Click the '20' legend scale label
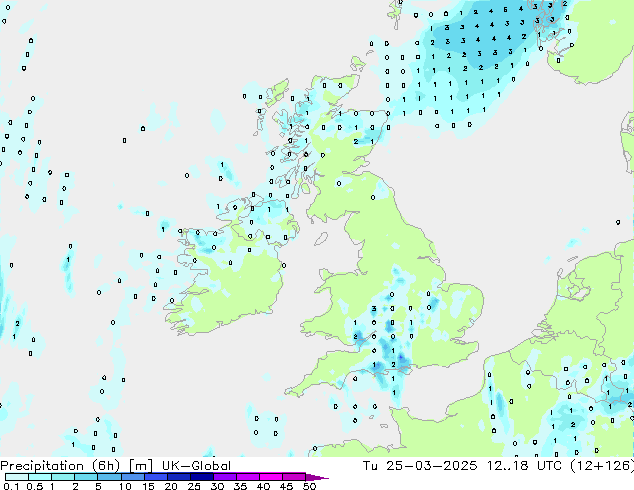The height and width of the screenshot is (490, 634). (171, 486)
